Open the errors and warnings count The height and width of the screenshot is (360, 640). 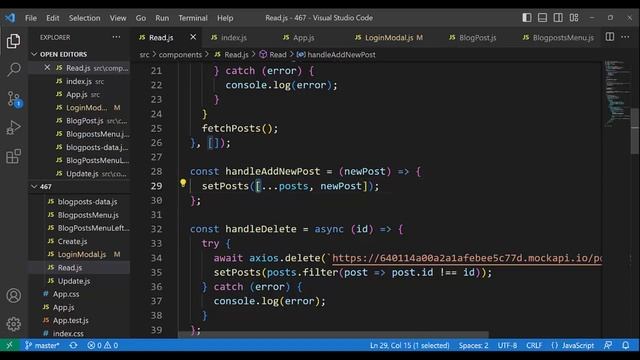[102, 345]
